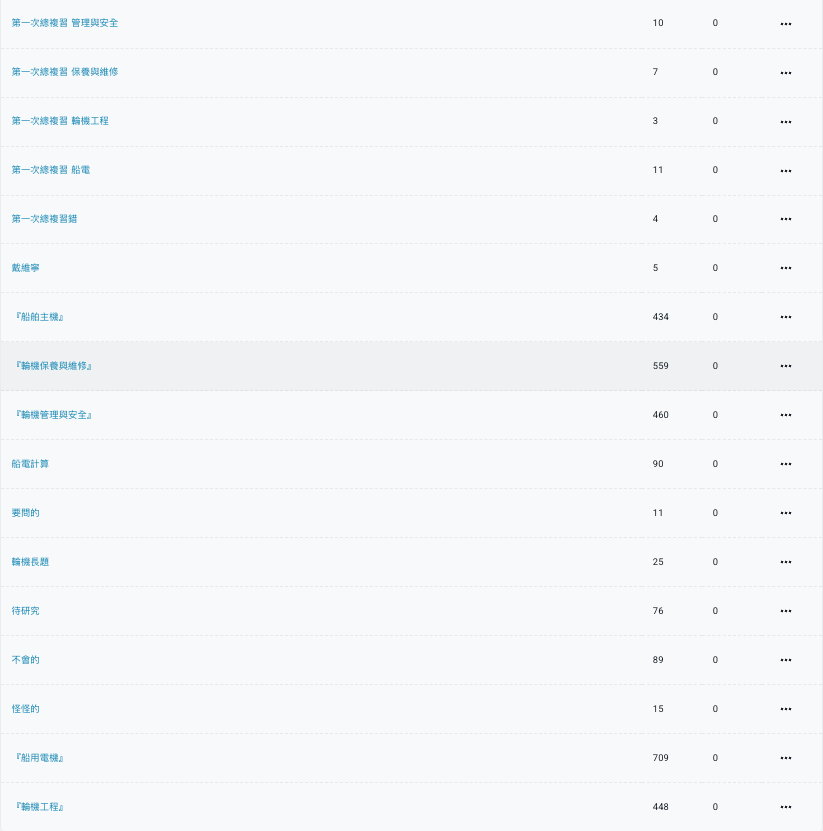Open three-dot menu for 怪怪的 row
The height and width of the screenshot is (831, 823).
[x=785, y=710]
